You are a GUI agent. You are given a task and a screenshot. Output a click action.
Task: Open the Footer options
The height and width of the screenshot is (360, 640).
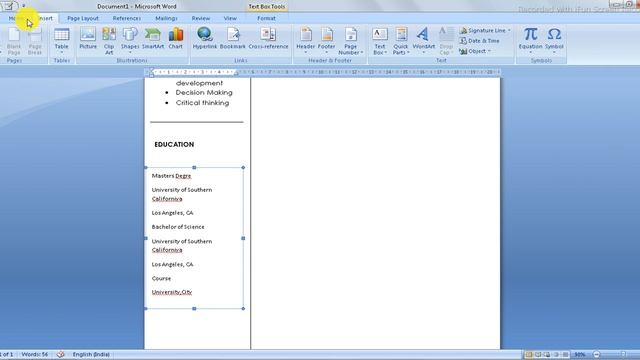click(327, 41)
